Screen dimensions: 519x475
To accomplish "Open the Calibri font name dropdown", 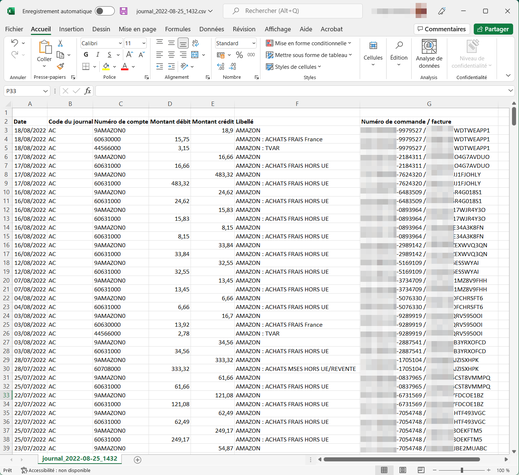I will (120, 43).
